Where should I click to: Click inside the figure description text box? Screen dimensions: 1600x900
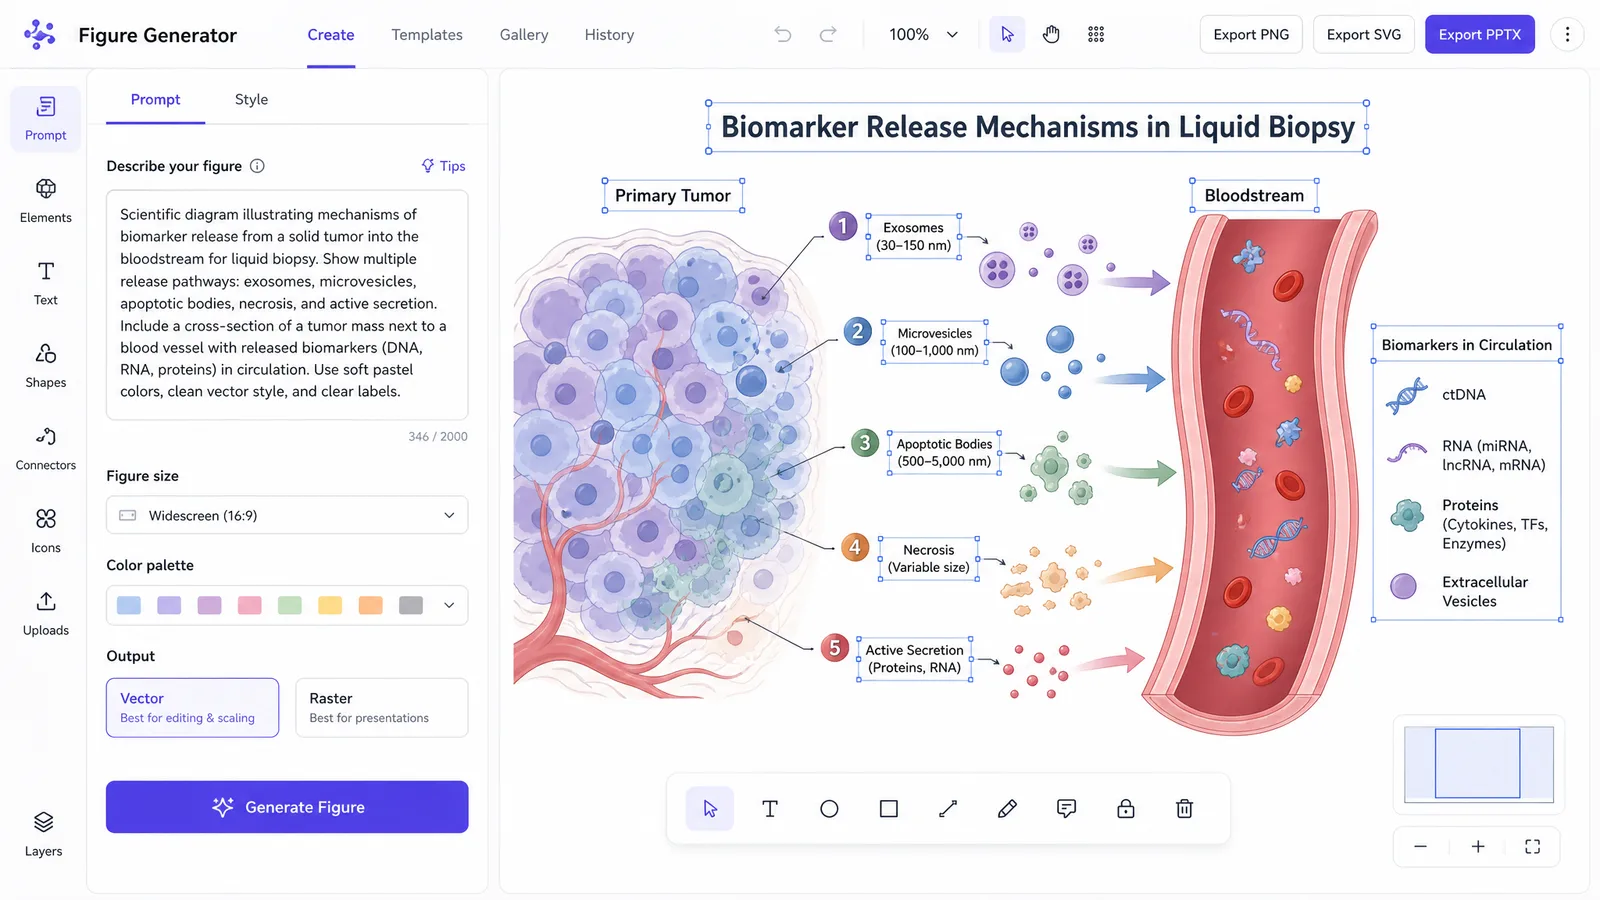coord(287,304)
